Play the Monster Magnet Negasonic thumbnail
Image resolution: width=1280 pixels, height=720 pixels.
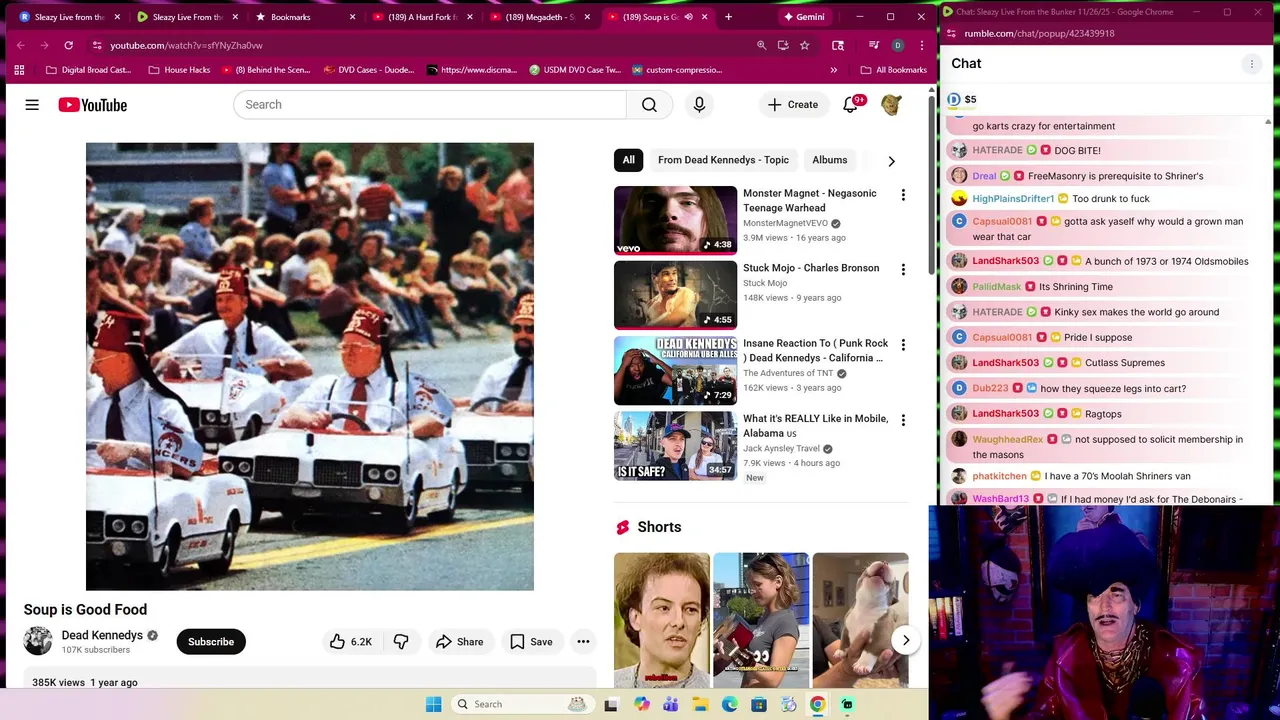[x=675, y=220]
